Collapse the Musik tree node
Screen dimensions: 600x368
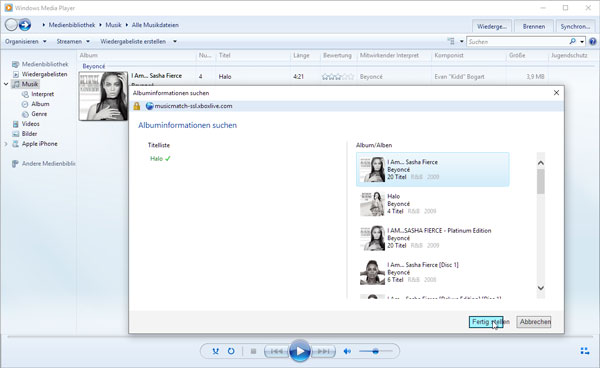[6, 84]
